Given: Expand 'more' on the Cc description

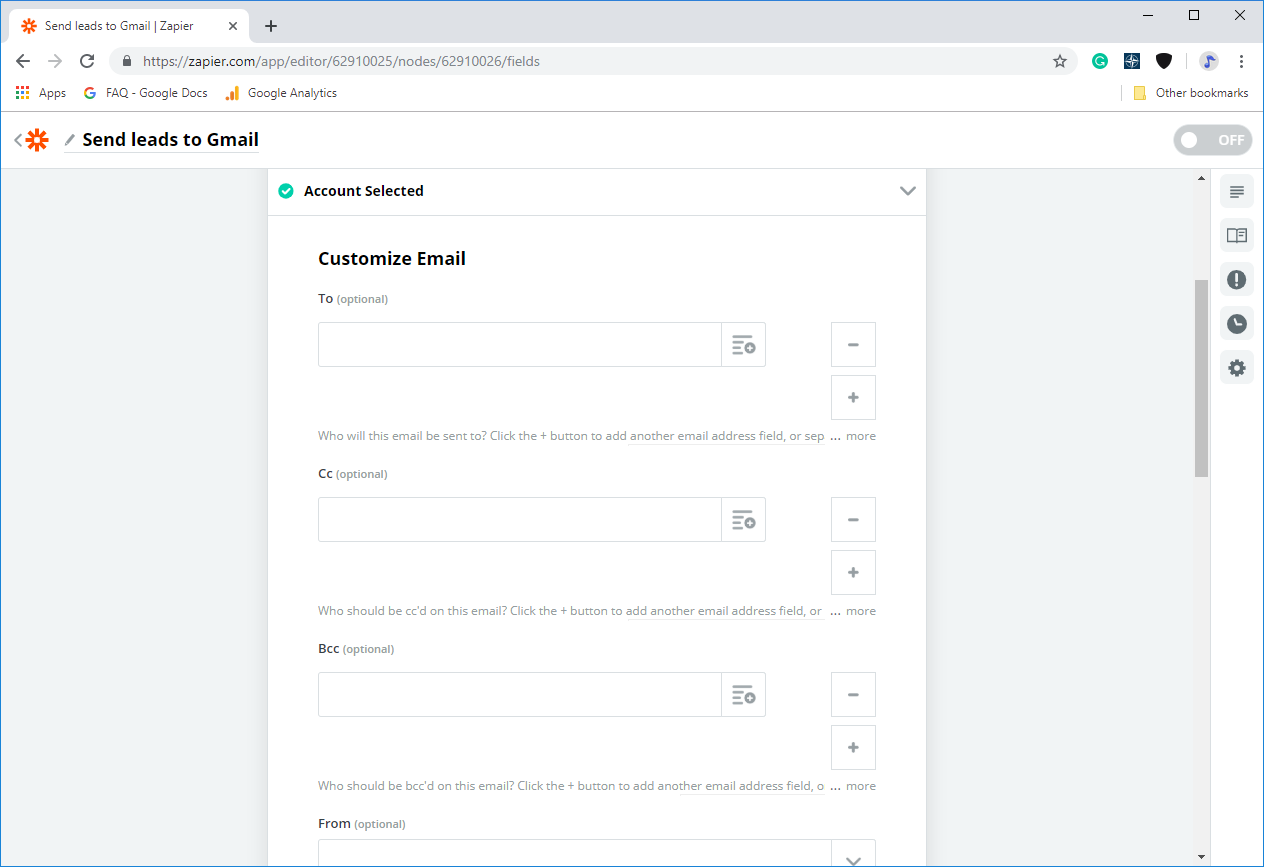Looking at the screenshot, I should point(860,611).
